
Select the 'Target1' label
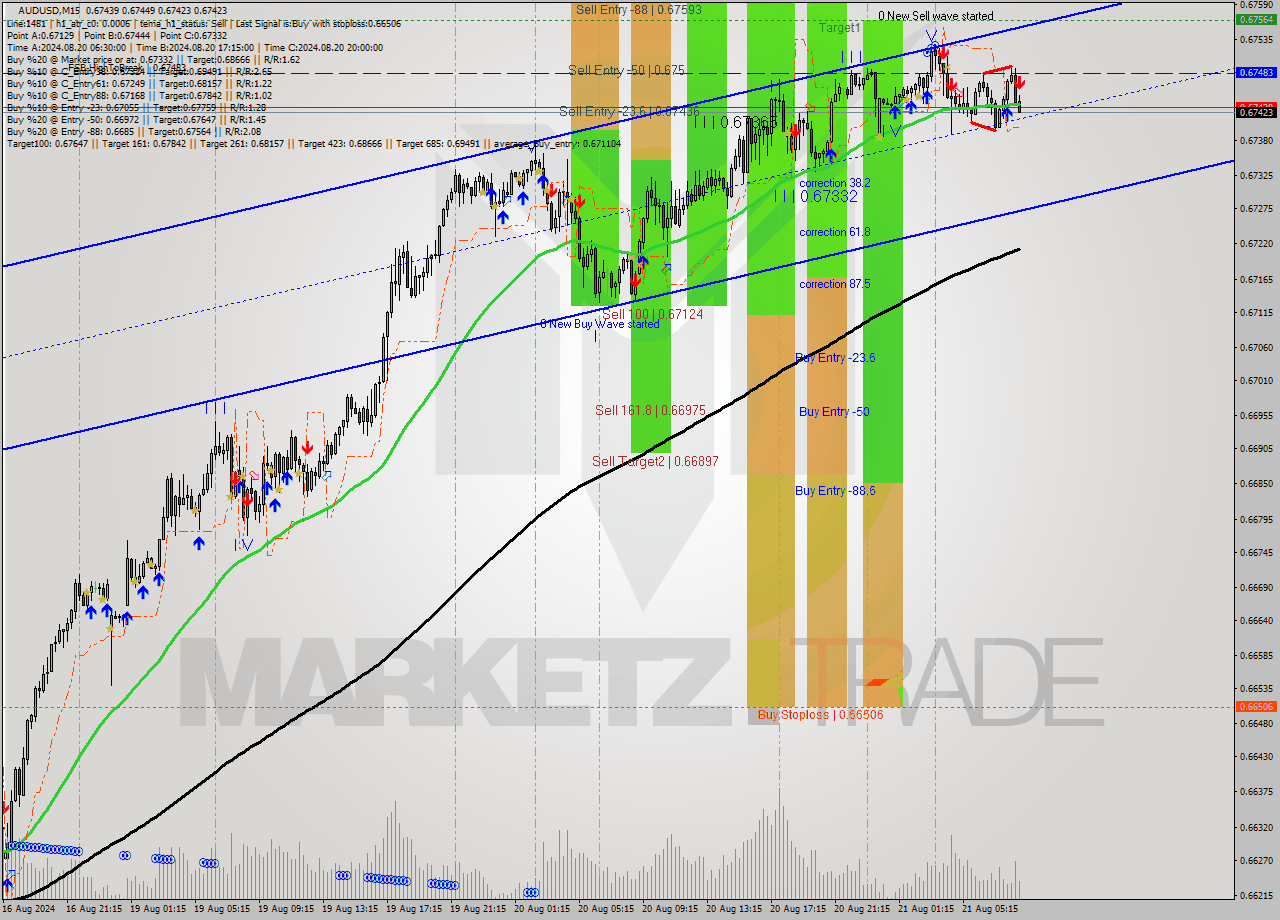[839, 28]
